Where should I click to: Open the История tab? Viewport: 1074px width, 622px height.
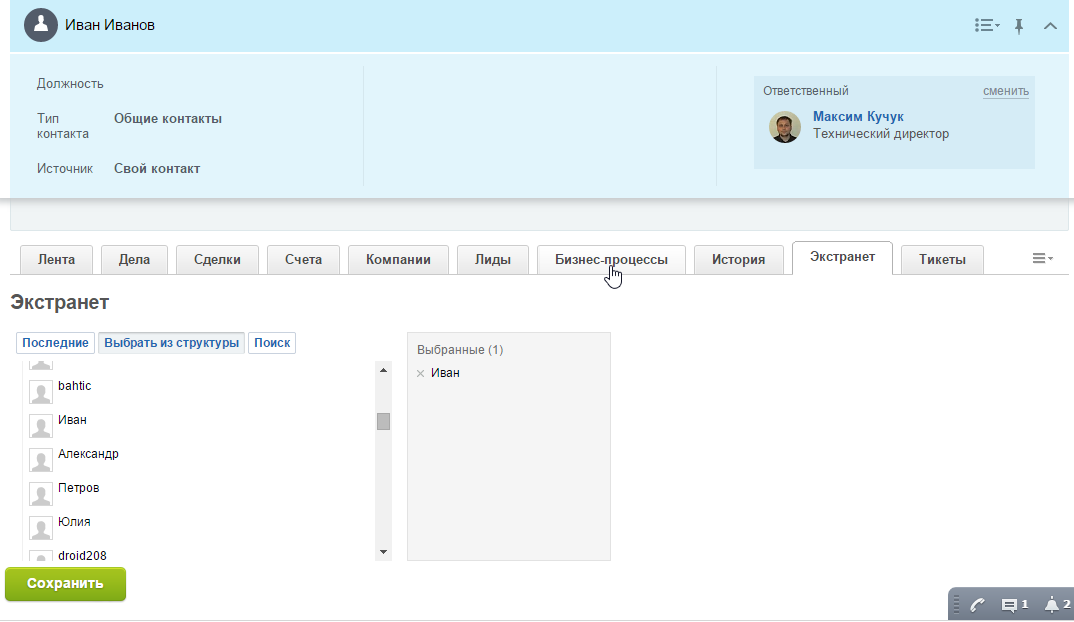tap(738, 258)
